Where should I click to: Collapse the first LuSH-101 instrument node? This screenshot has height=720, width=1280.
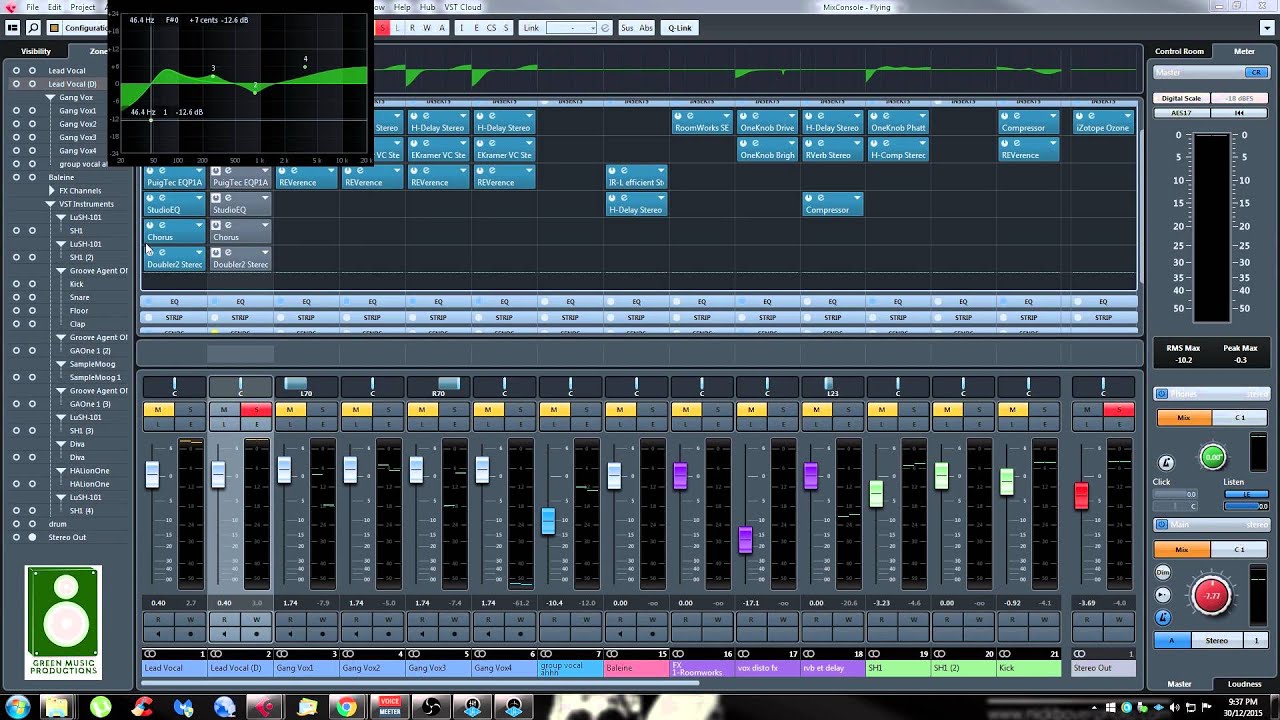pyautogui.click(x=61, y=217)
